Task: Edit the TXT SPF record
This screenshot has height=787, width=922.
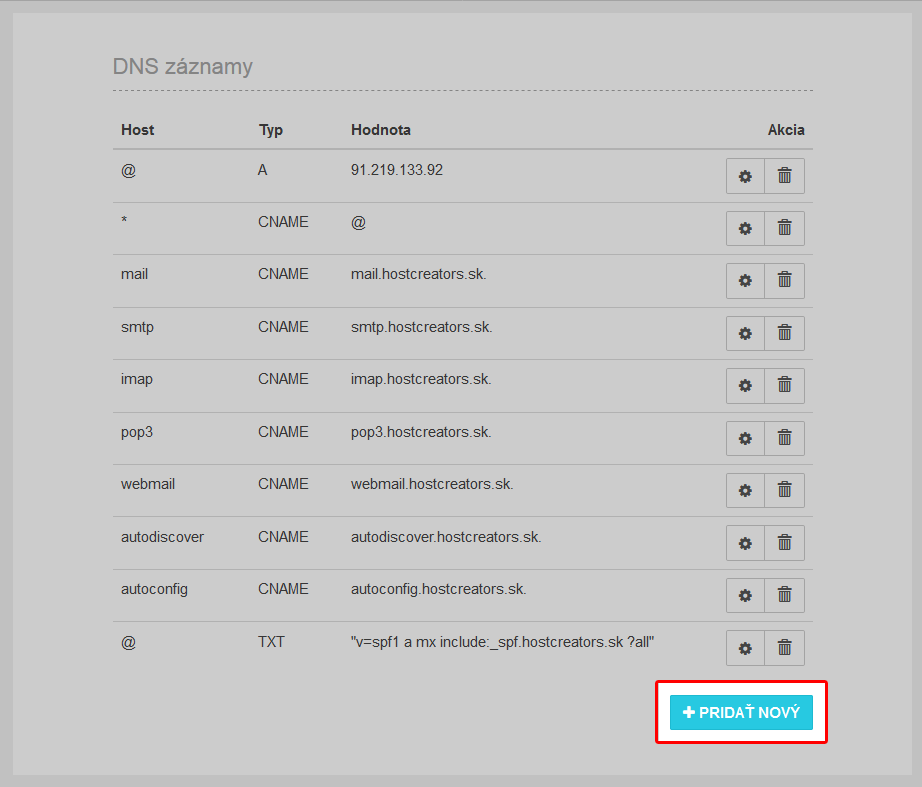Action: 745,648
